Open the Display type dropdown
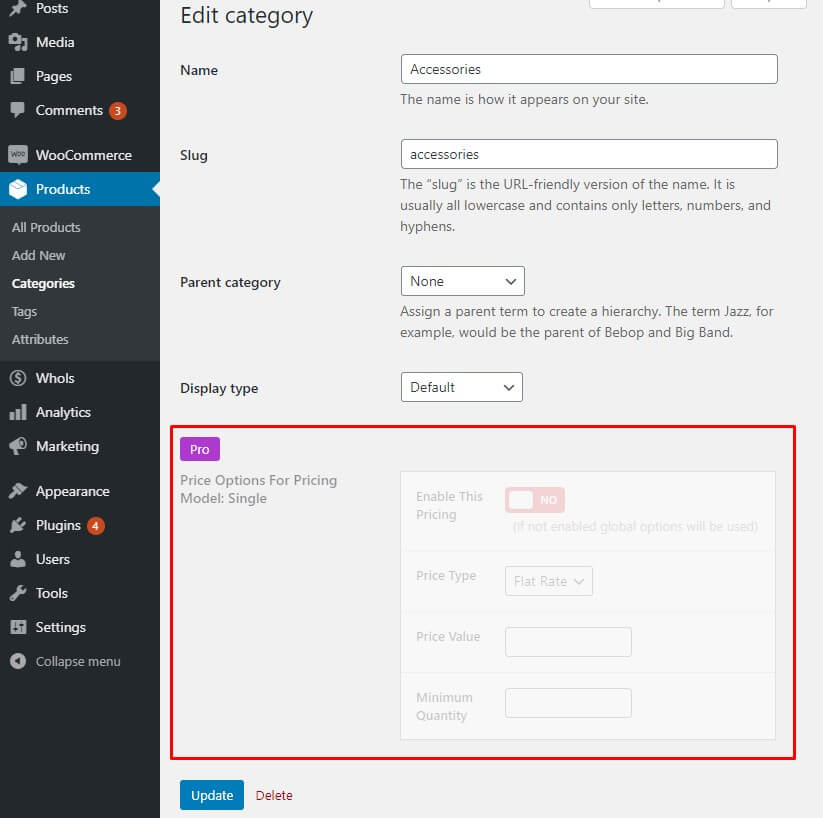 461,387
